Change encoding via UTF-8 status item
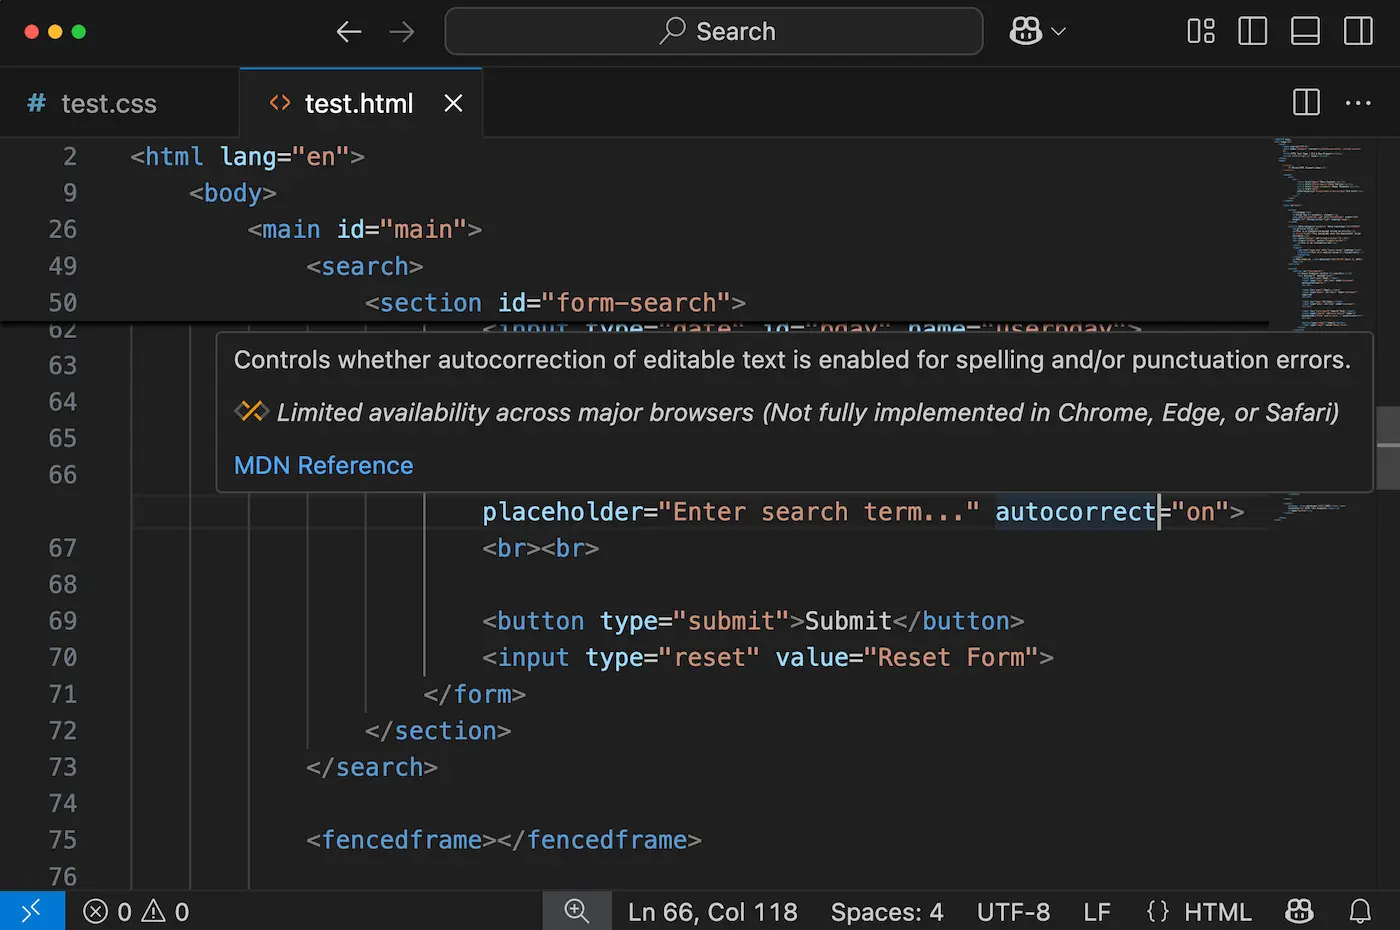Viewport: 1400px width, 930px height. click(x=1013, y=911)
